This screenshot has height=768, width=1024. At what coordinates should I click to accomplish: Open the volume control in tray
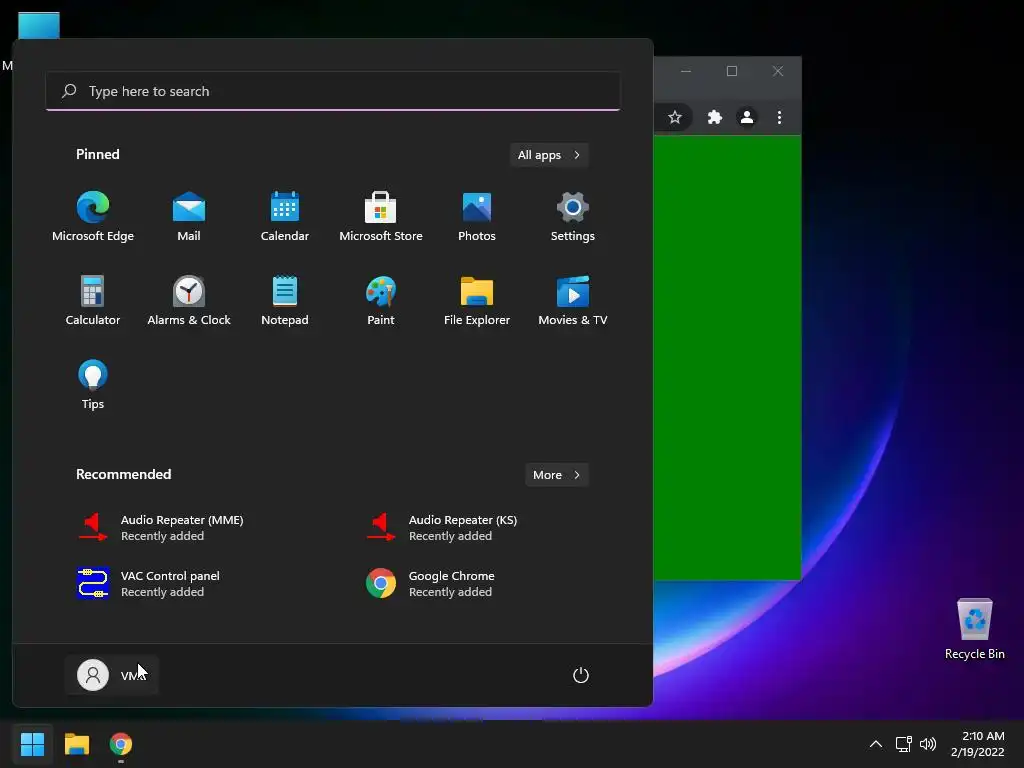coord(927,744)
